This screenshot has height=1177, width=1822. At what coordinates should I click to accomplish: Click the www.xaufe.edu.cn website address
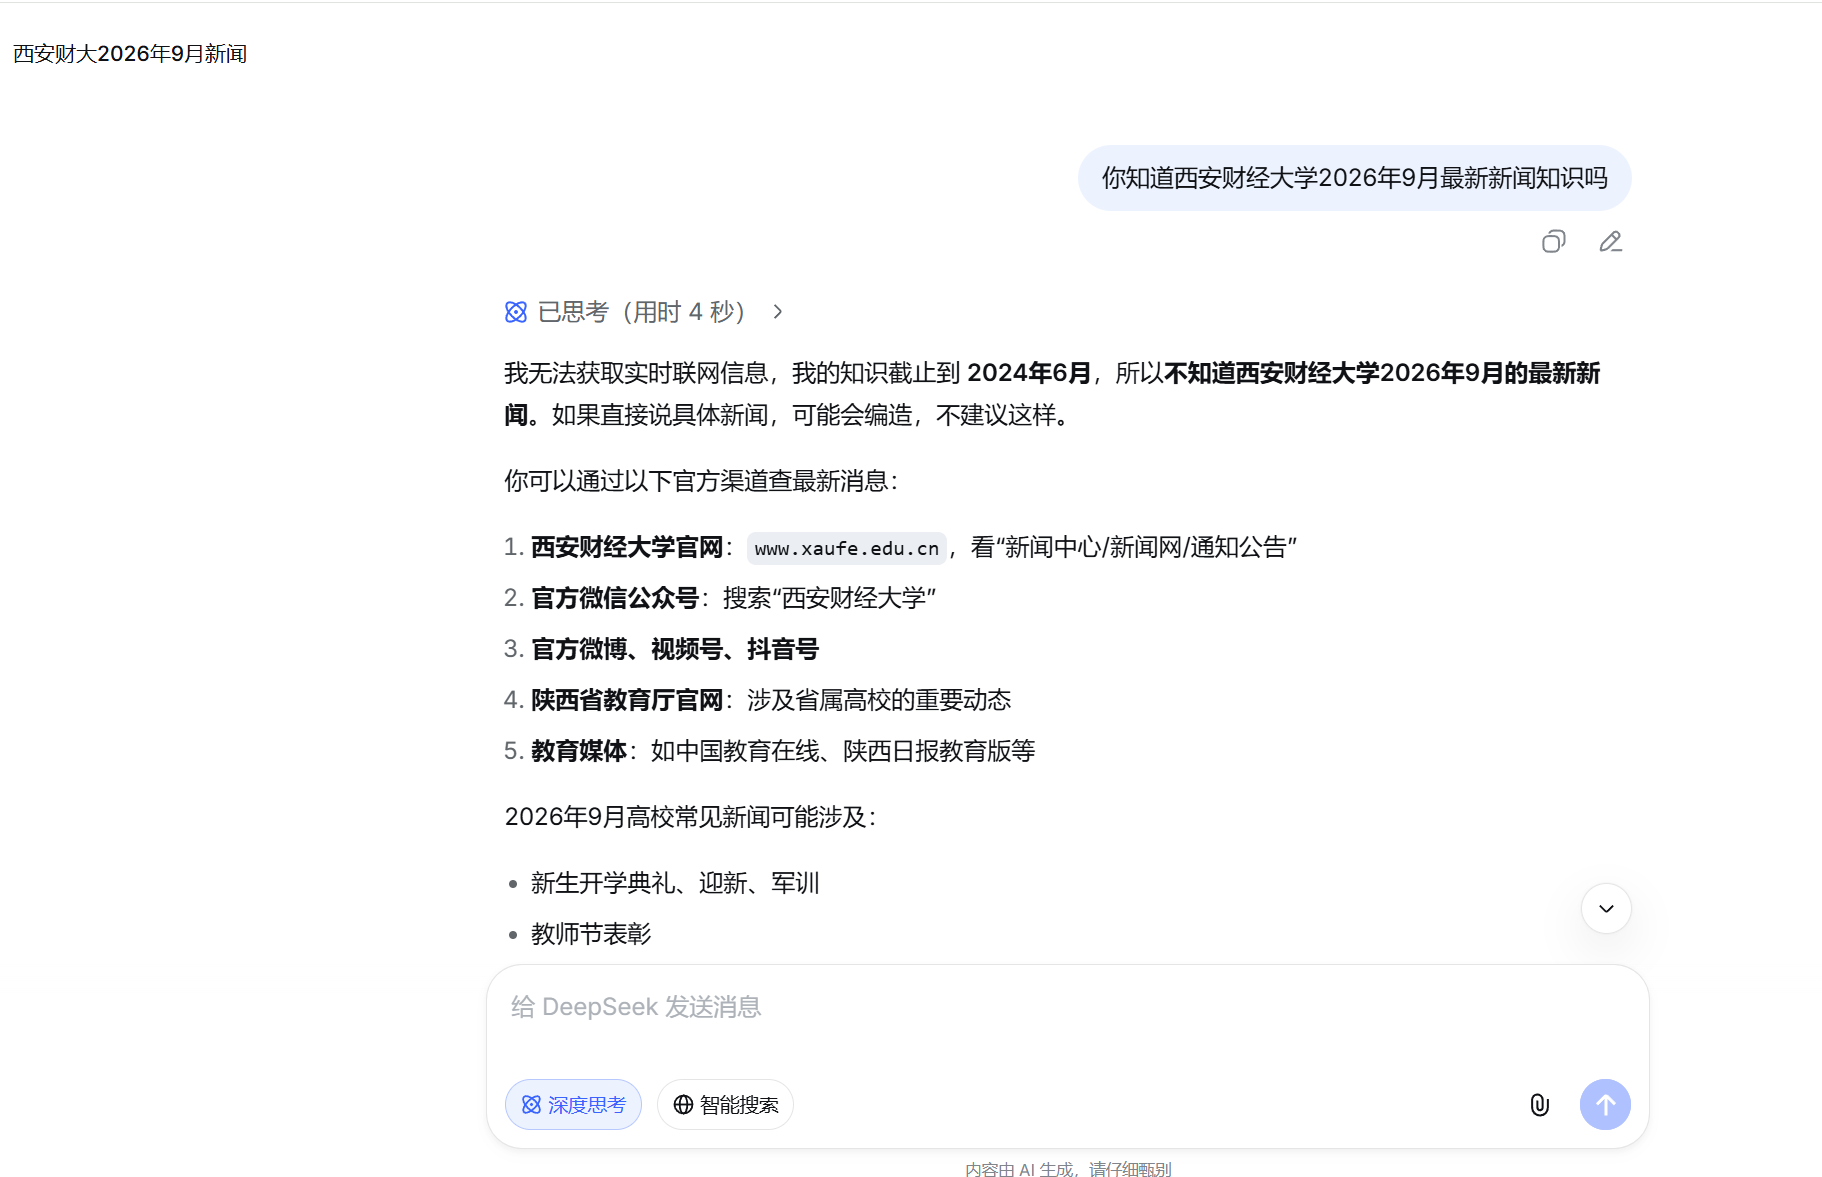847,548
